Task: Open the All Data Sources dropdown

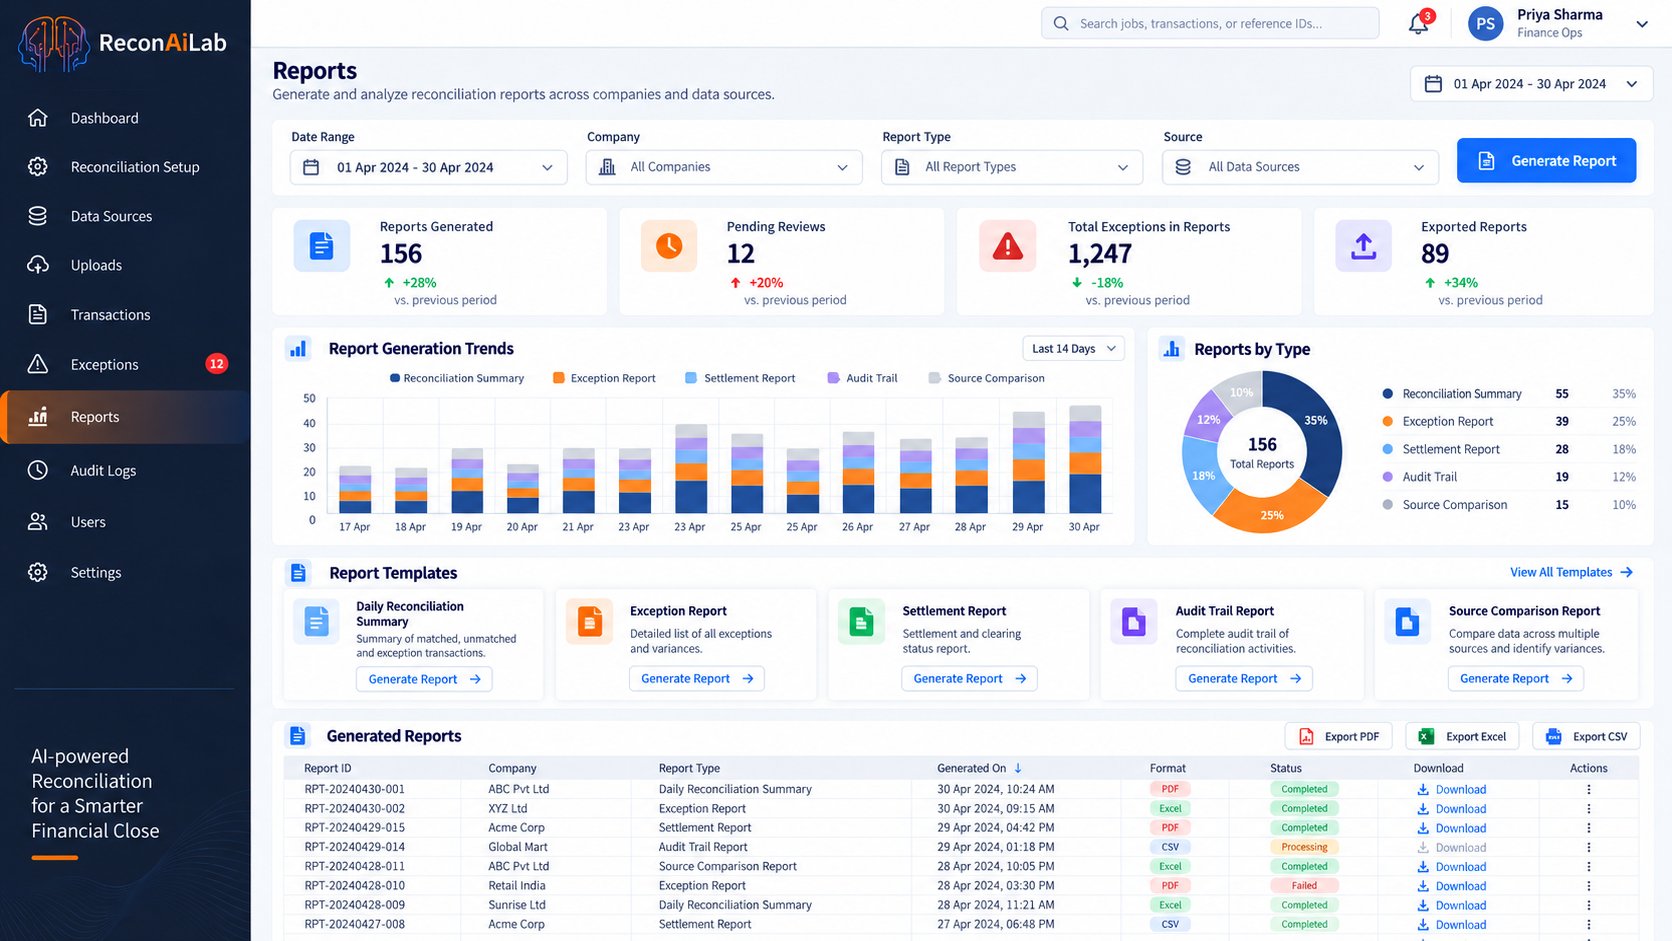Action: tap(1300, 167)
